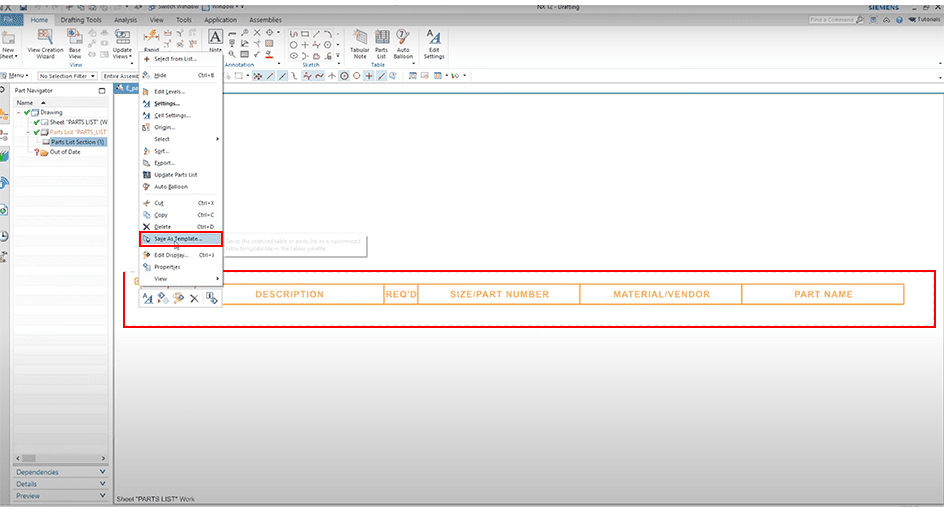944x512 pixels.
Task: Choose Hide in the context menu
Action: [181, 75]
